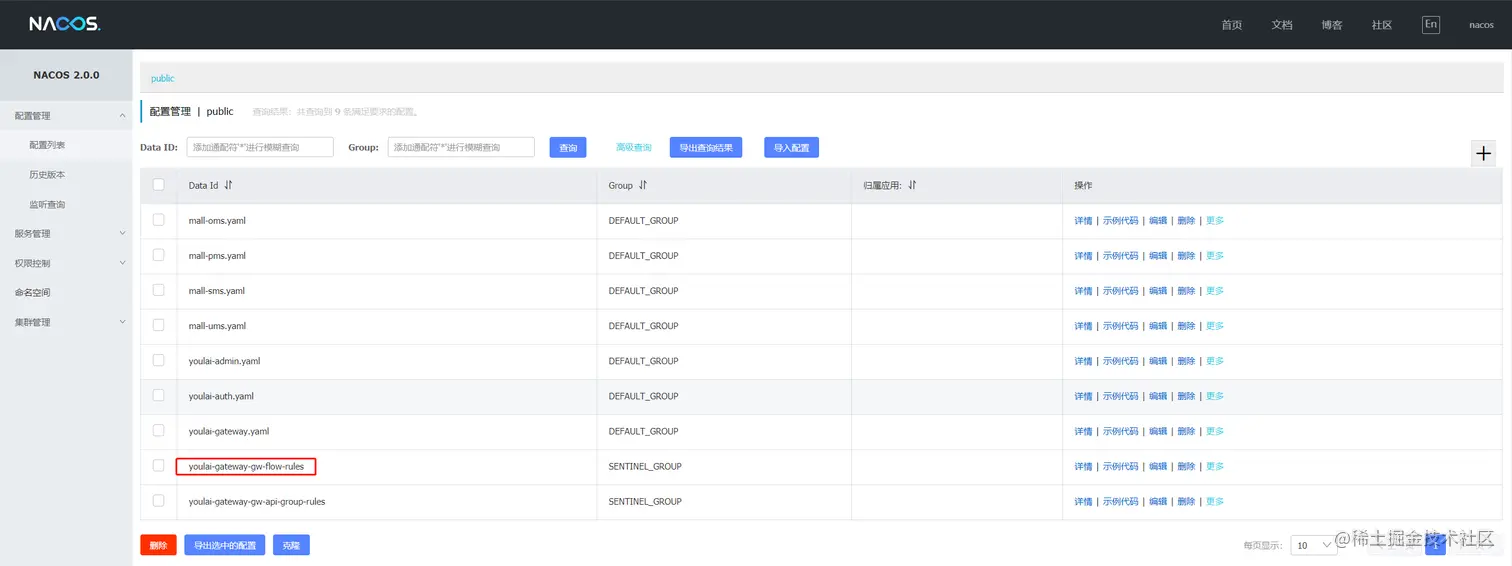Check the box for mall-ums.yaml
This screenshot has width=1512, height=566.
click(x=158, y=325)
